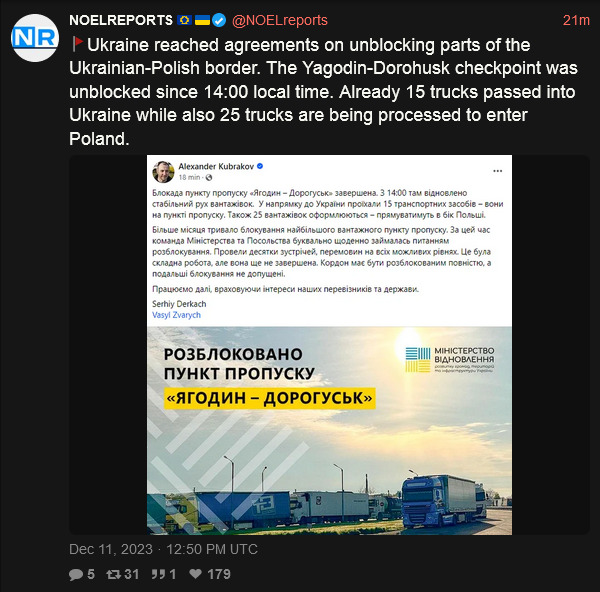Open the Dec 11, 2023 12:50 PM timestamp
Image resolution: width=600 pixels, height=592 pixels.
pyautogui.click(x=163, y=549)
